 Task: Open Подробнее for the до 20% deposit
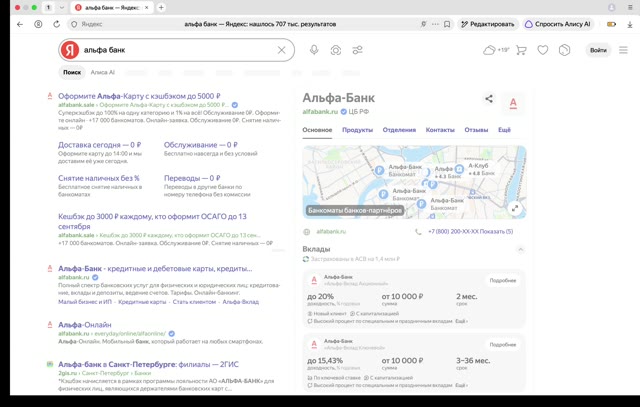[503, 280]
